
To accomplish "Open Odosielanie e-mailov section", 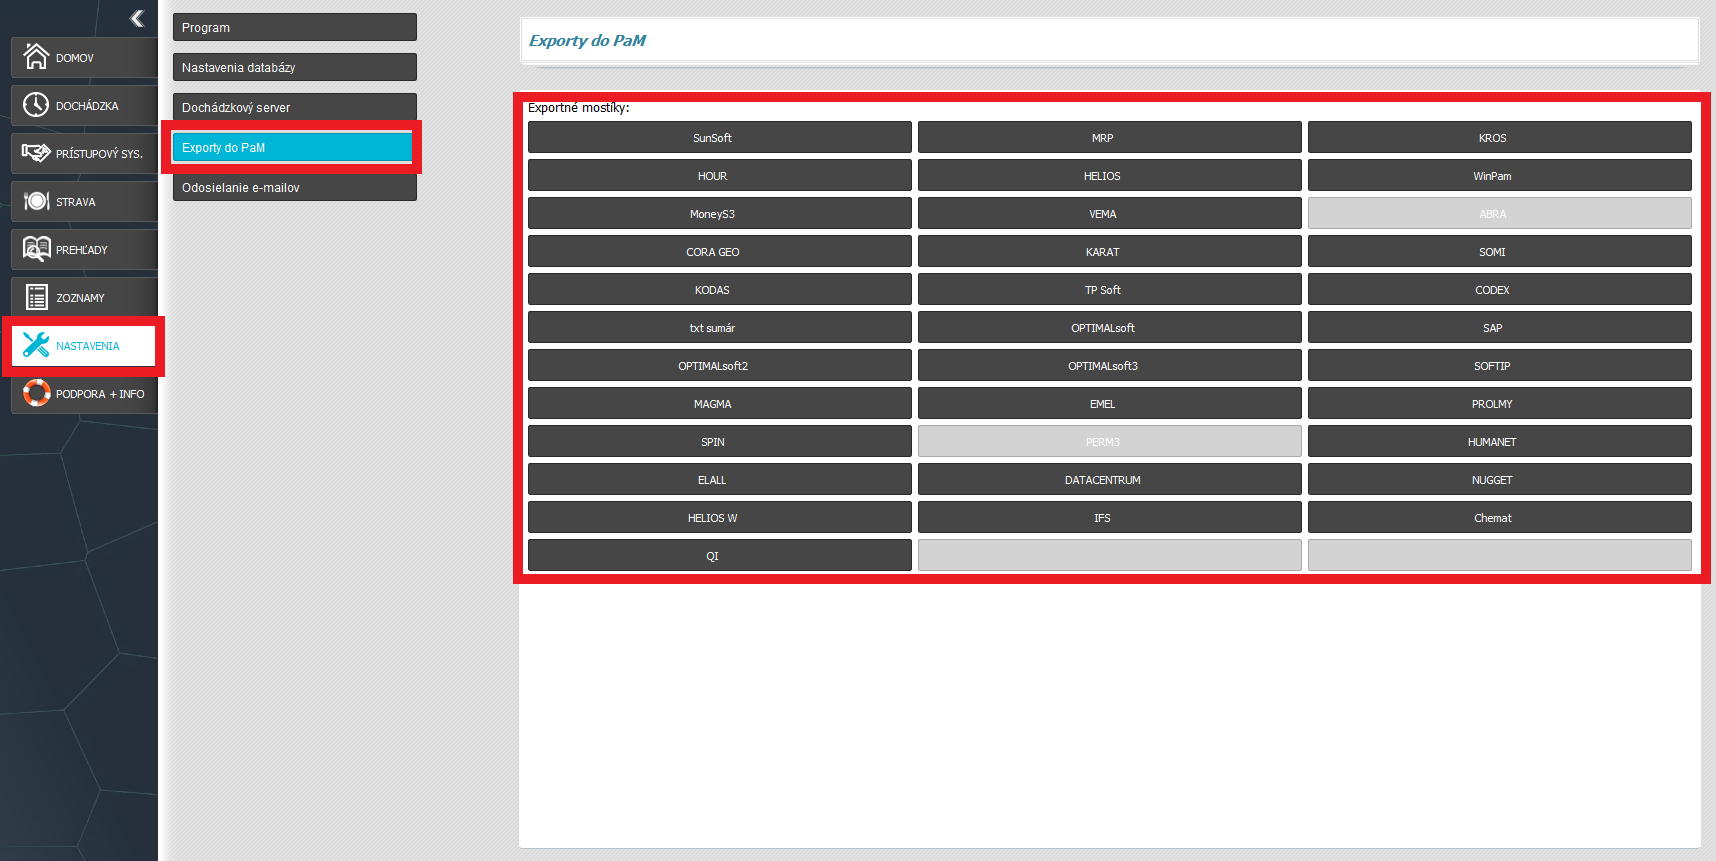I will pyautogui.click(x=295, y=187).
